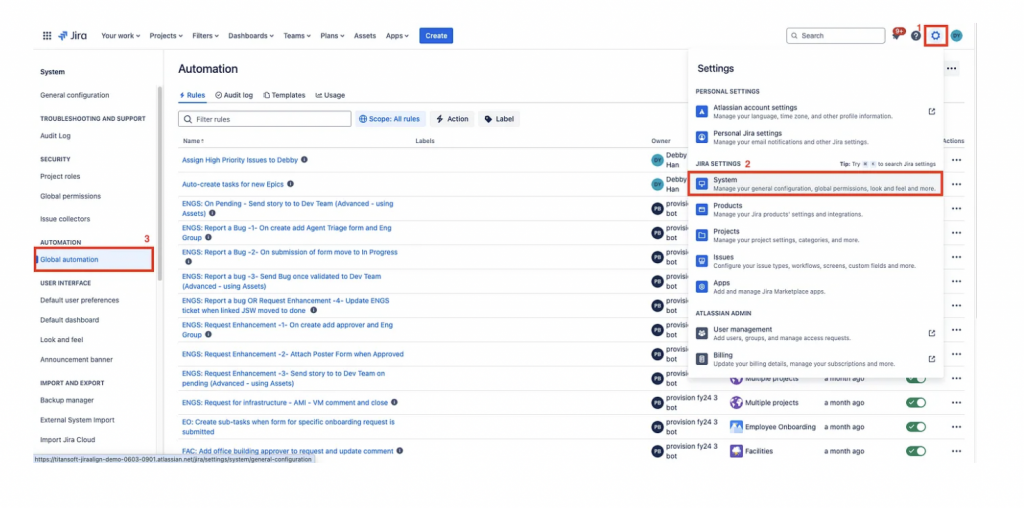Open the Scope: All rules filter
Screen dimensions: 1024x508
point(390,119)
